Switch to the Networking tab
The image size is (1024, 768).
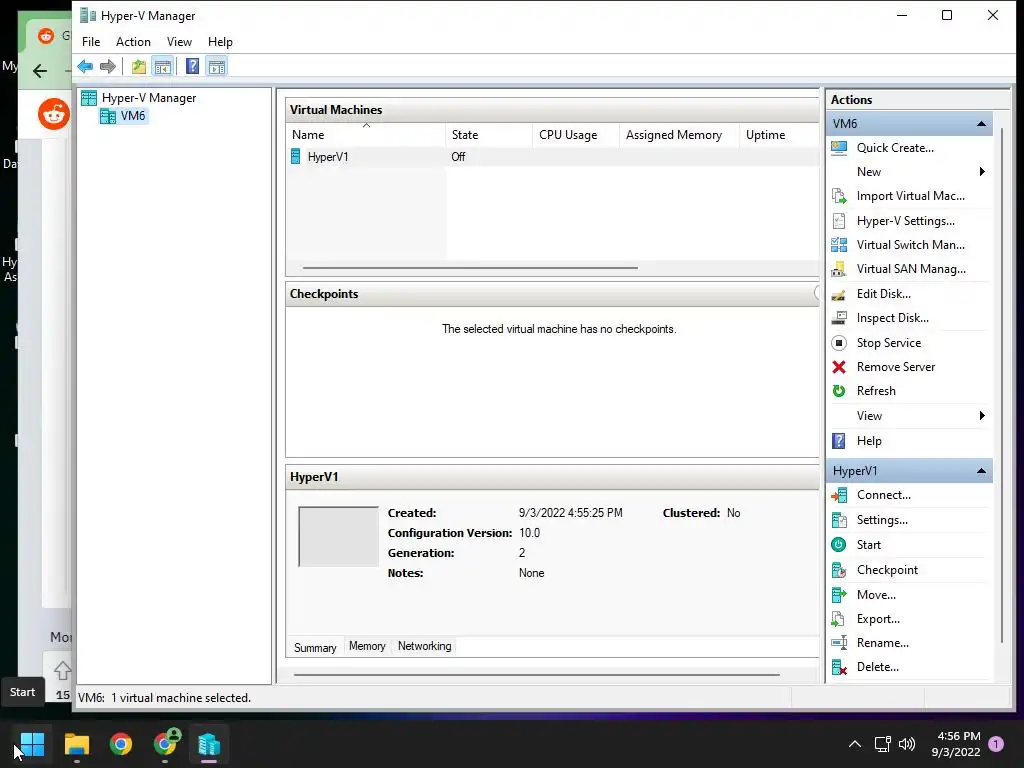pyautogui.click(x=424, y=646)
